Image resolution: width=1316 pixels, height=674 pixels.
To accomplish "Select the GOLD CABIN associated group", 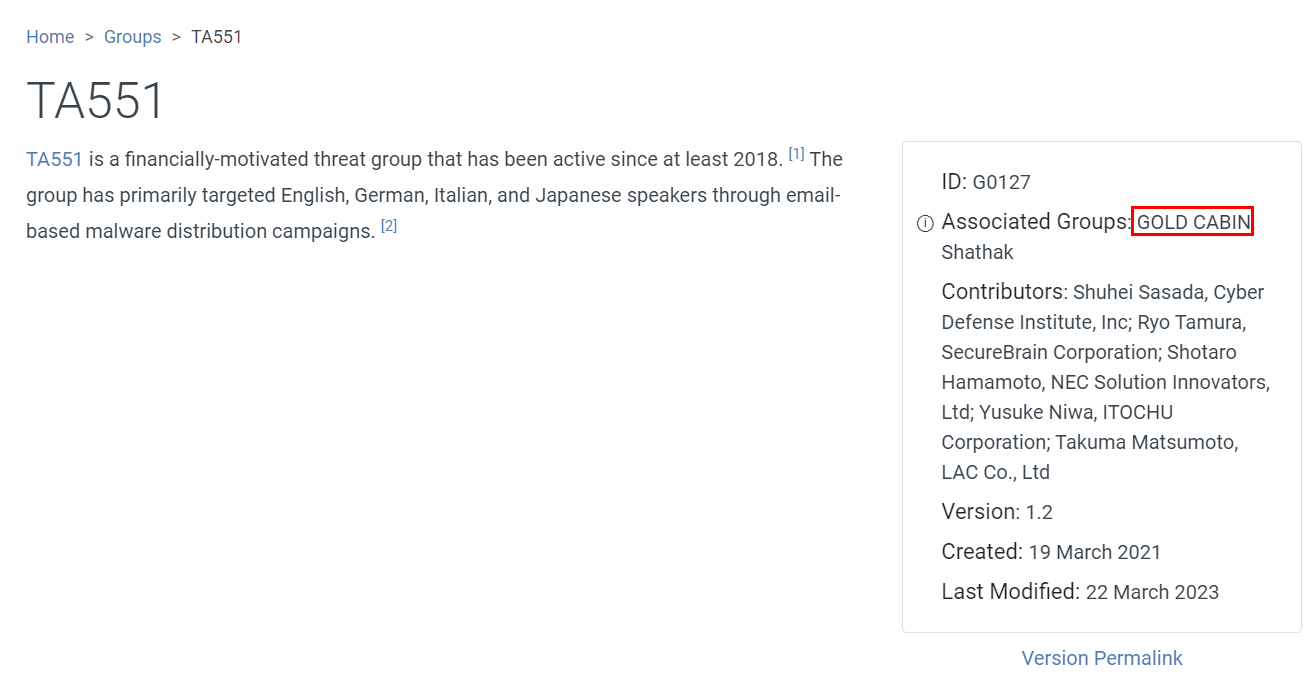I will (x=1193, y=222).
